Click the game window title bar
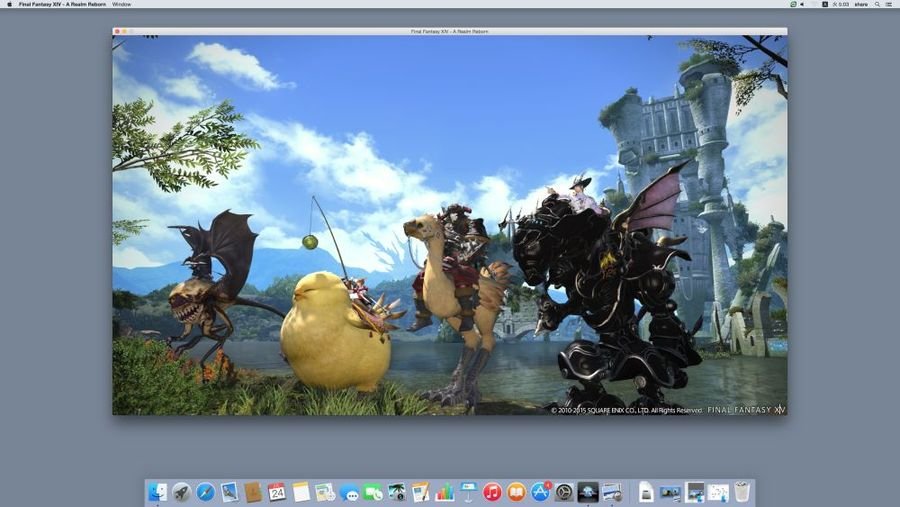 [x=449, y=31]
